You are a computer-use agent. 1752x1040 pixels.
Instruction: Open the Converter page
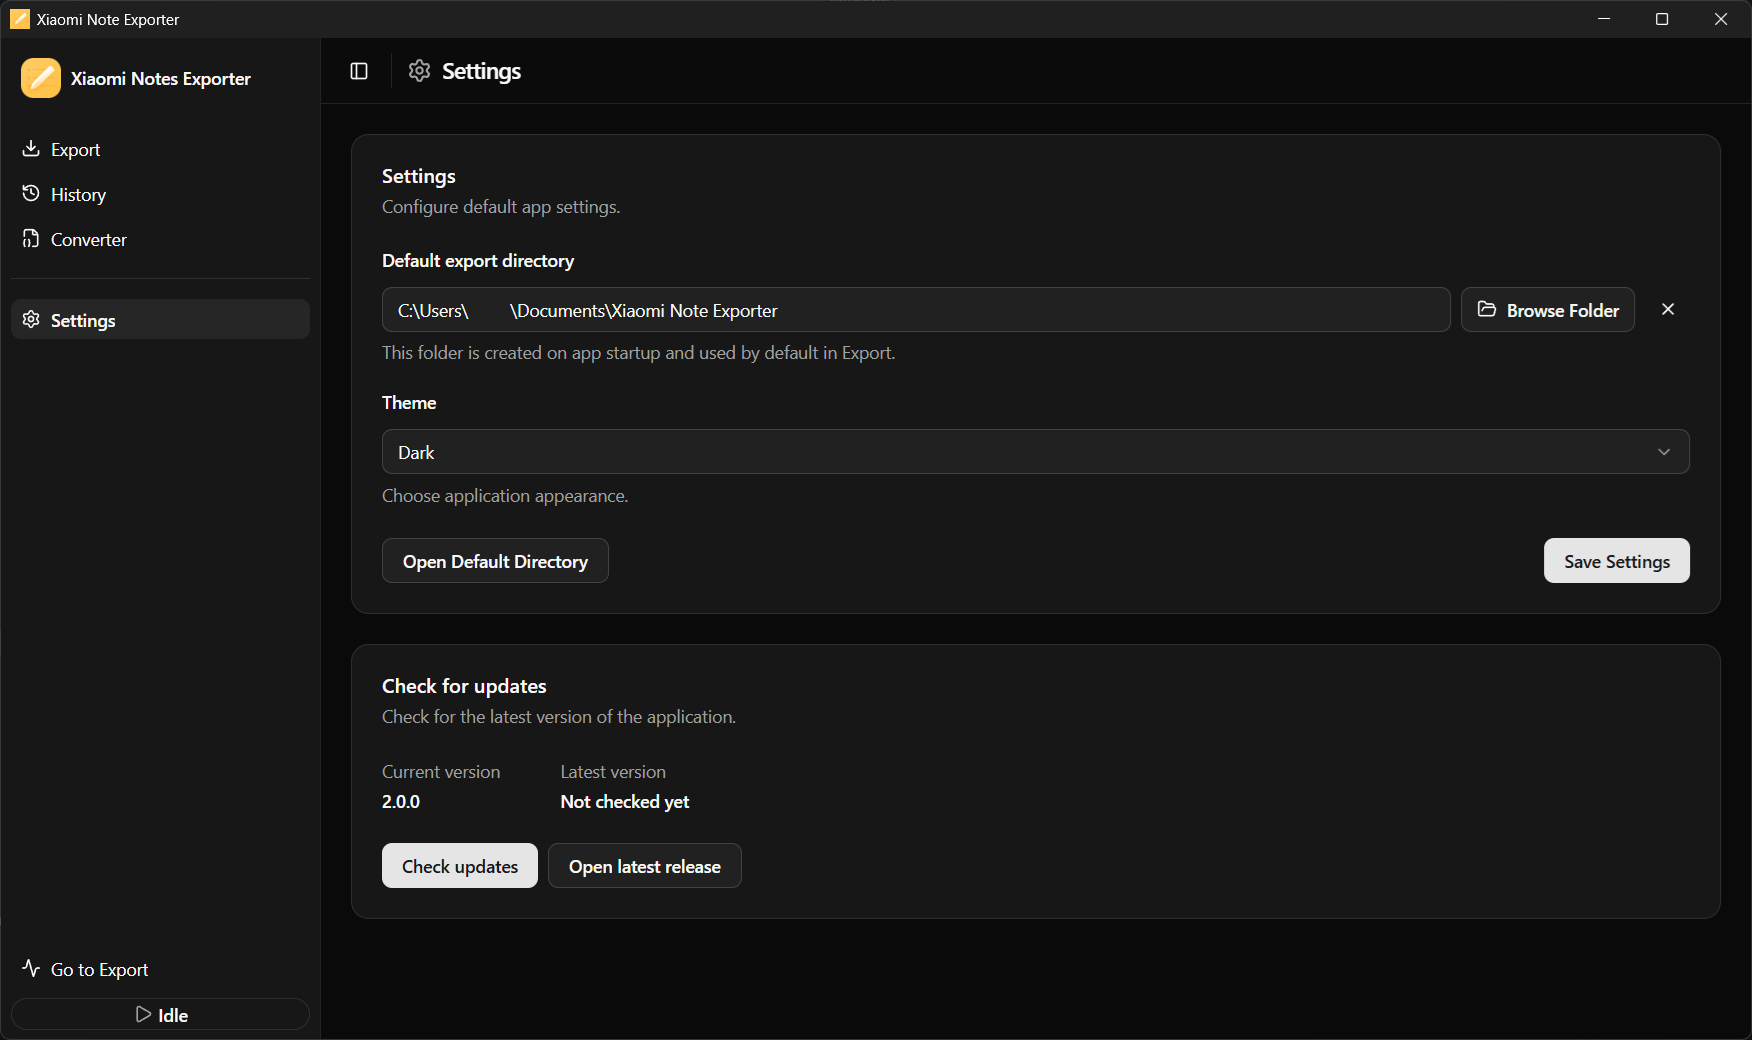[x=160, y=240]
